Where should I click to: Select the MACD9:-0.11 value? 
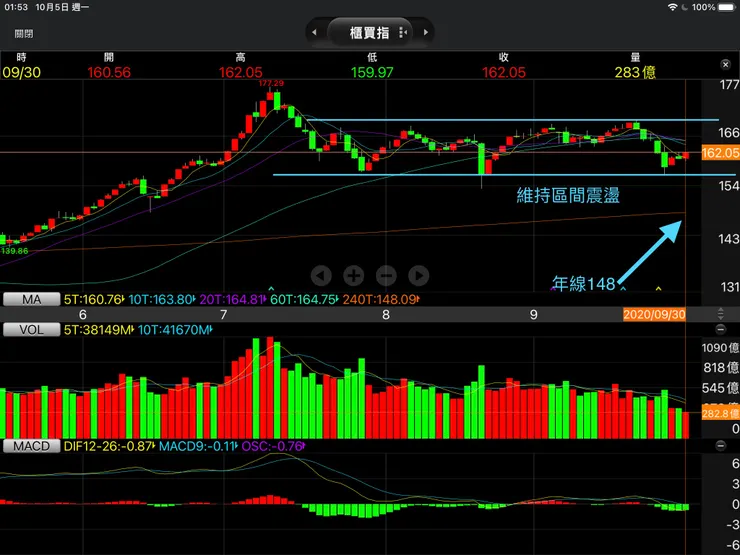[198, 446]
